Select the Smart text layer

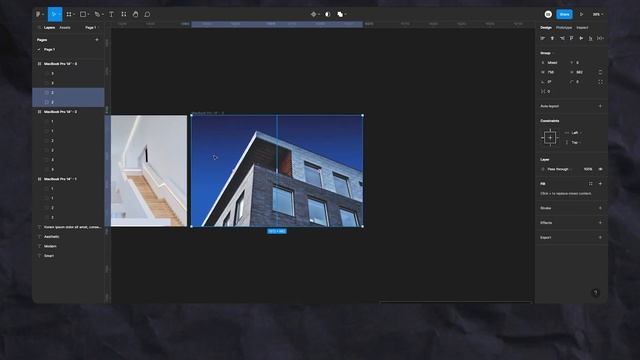point(49,256)
